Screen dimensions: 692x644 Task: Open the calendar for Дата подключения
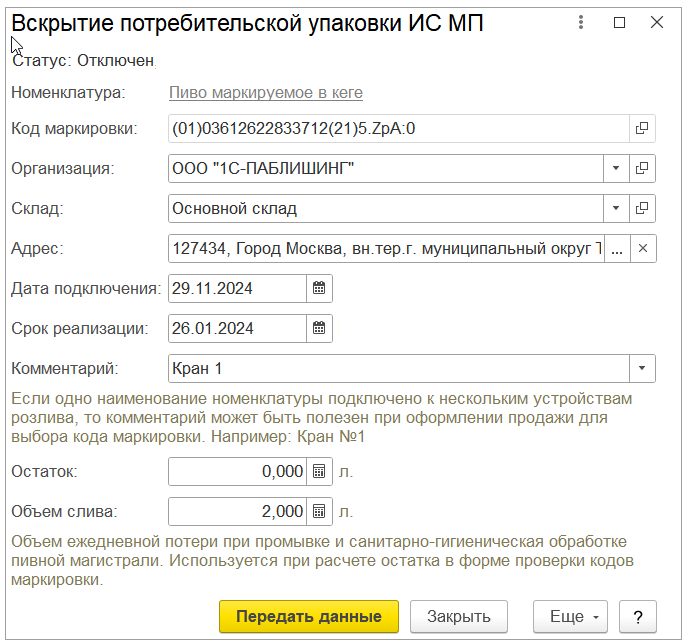[319, 289]
